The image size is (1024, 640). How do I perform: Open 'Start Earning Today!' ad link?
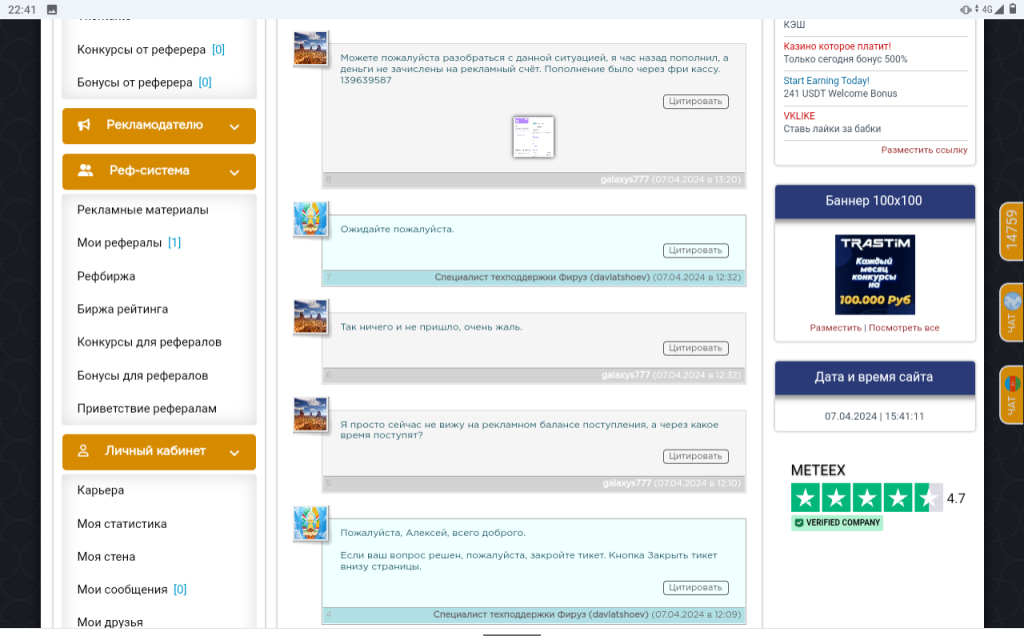(x=826, y=81)
